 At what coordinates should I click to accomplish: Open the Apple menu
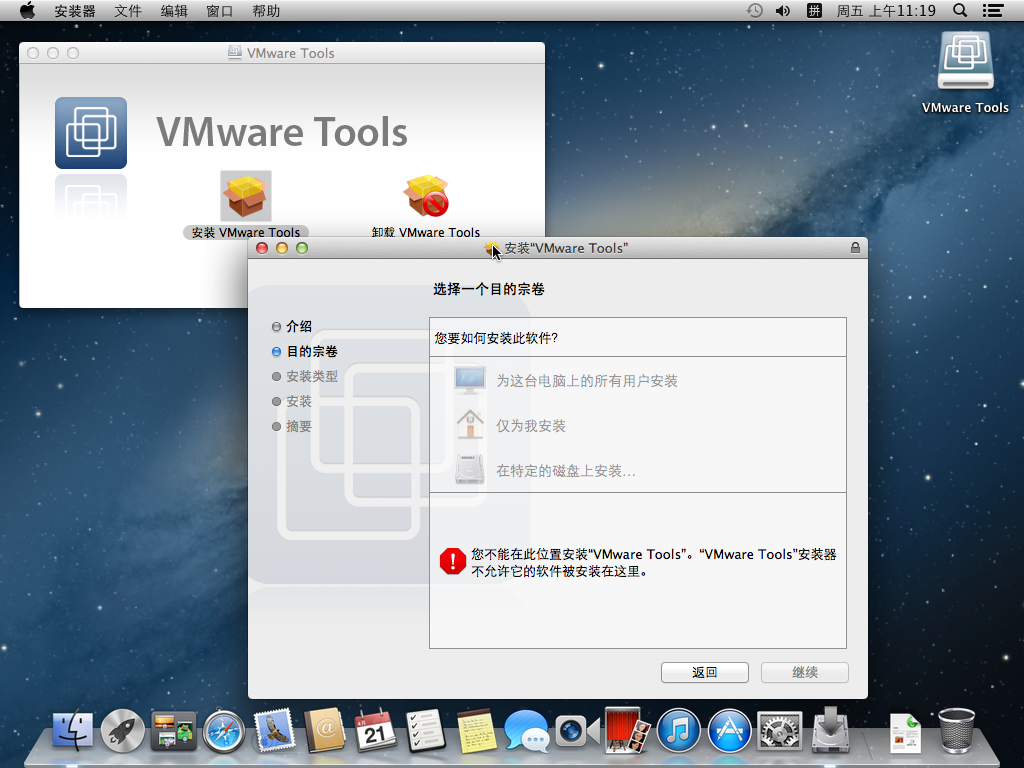click(x=27, y=10)
